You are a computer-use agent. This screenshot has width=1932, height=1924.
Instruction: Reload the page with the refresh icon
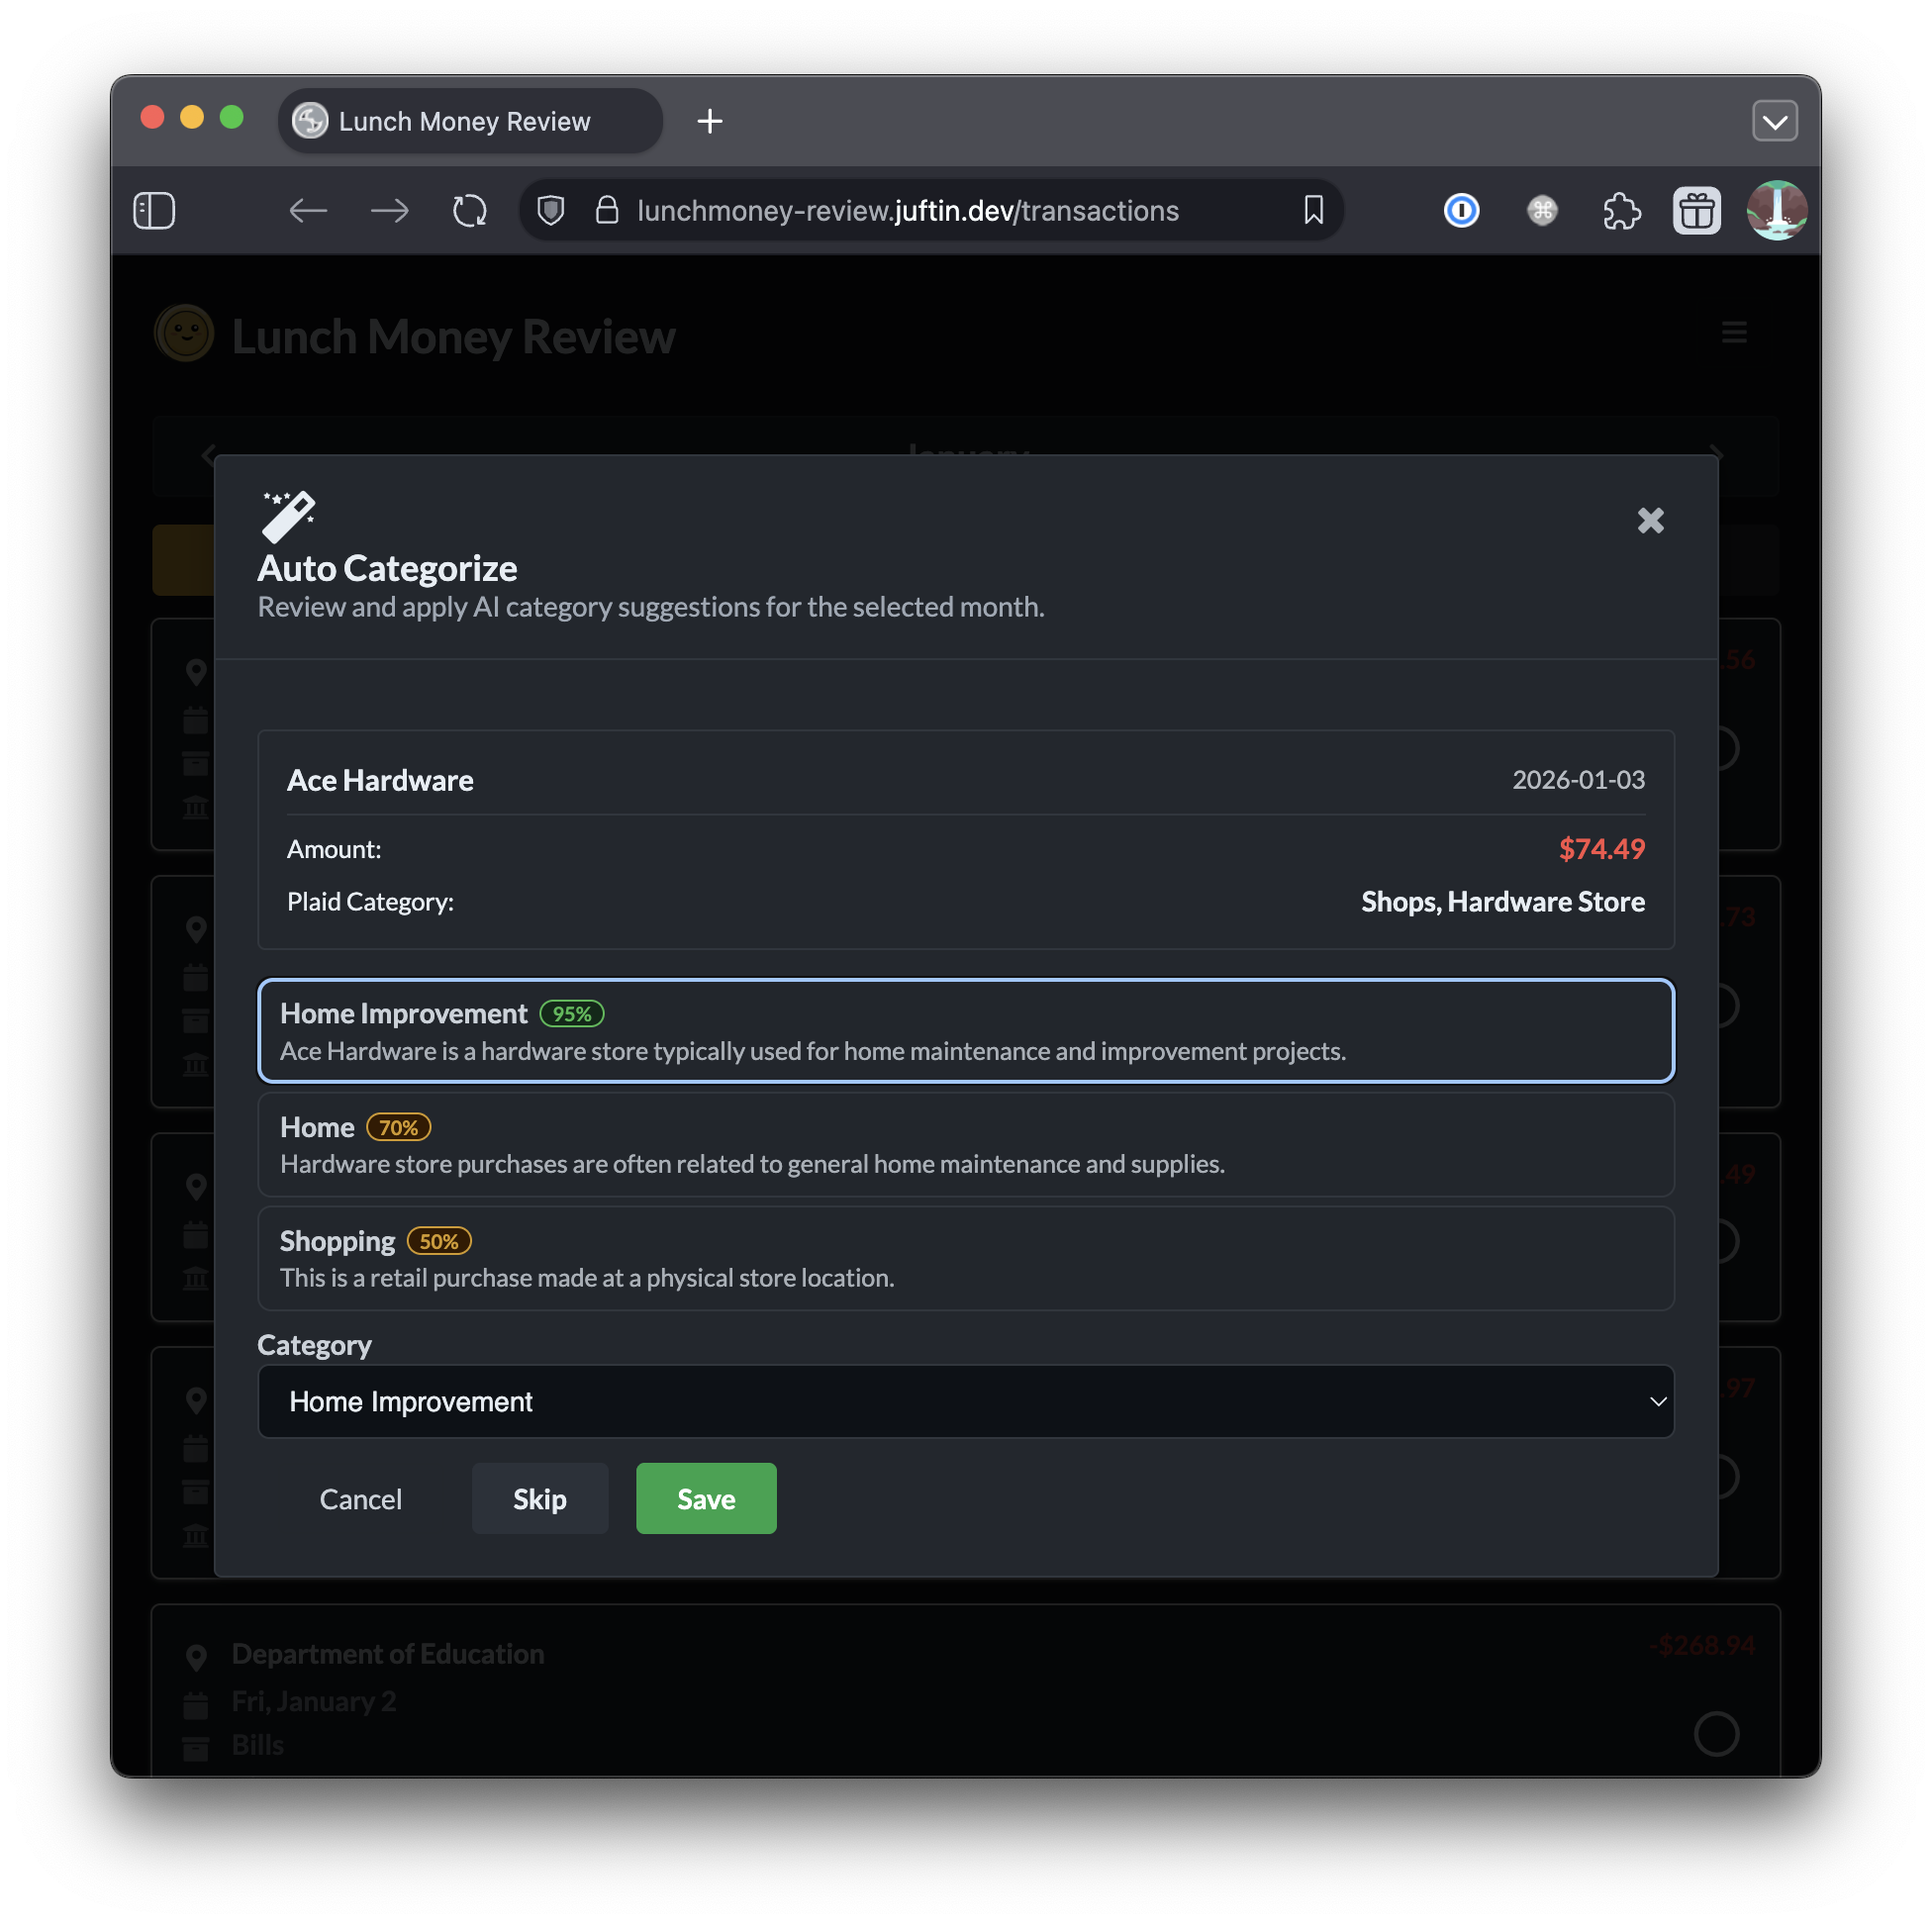469,211
